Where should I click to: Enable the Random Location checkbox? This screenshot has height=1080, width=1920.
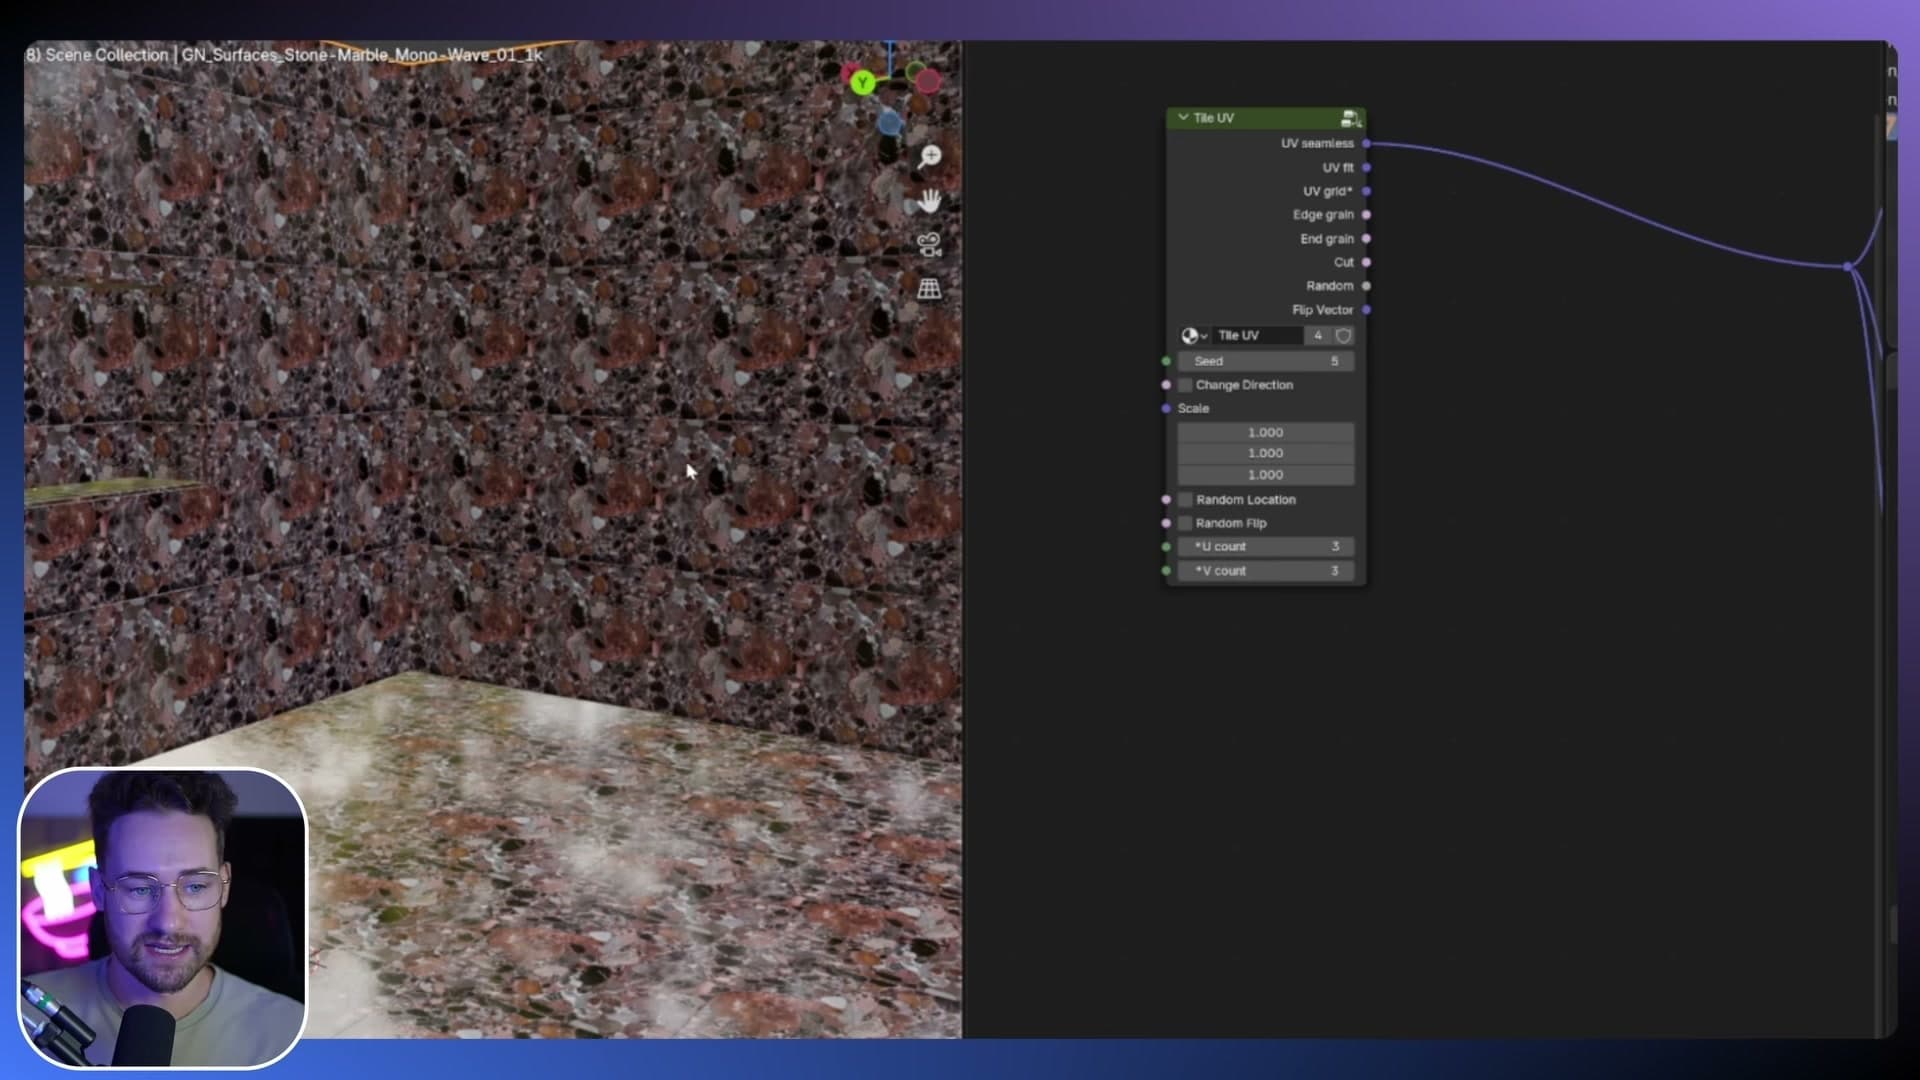[1185, 499]
